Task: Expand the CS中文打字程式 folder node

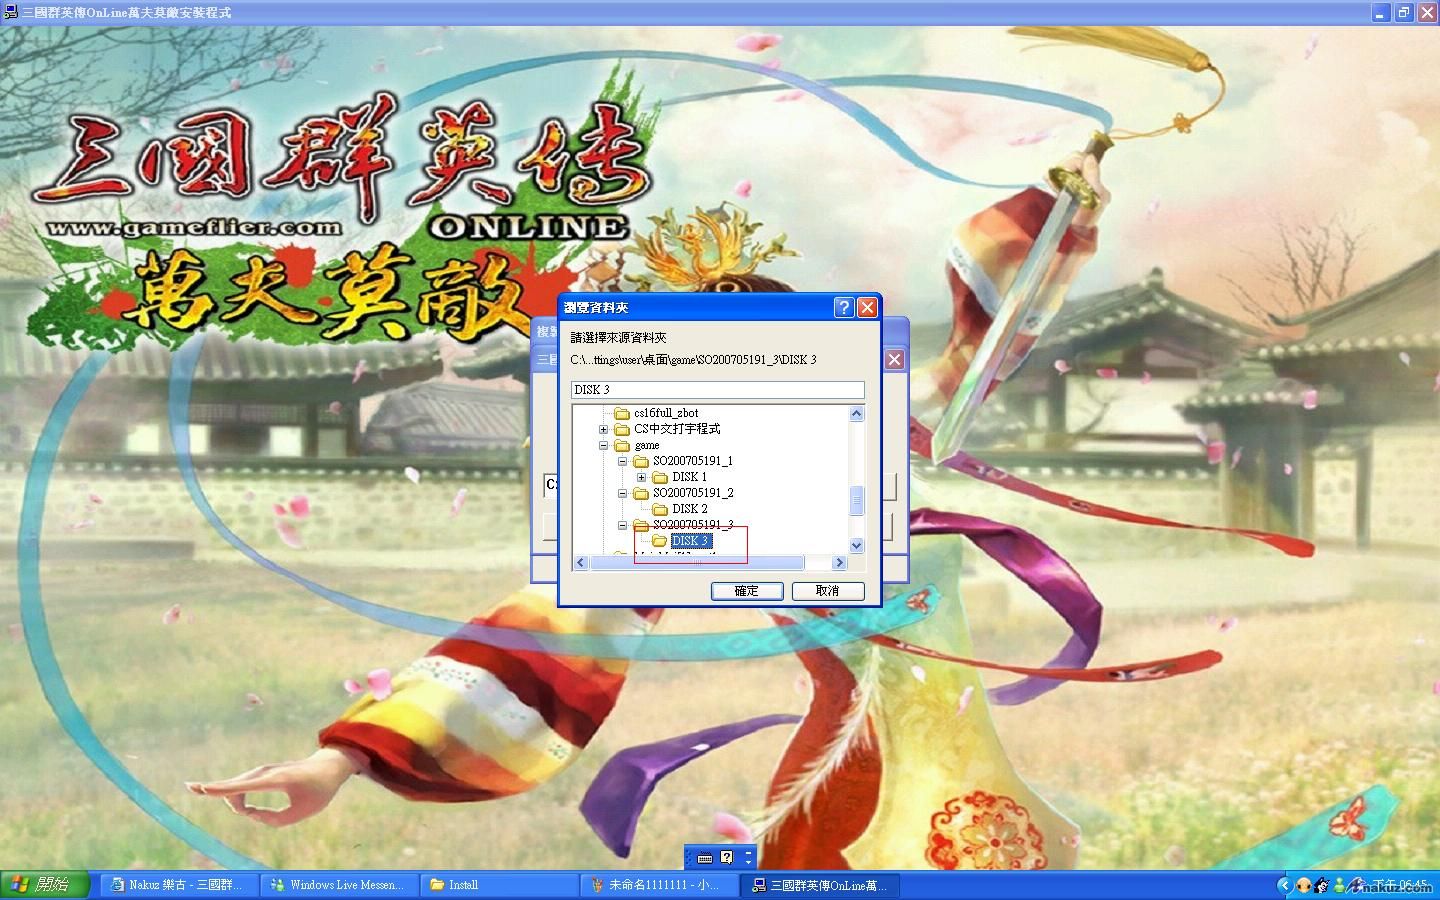Action: 603,429
